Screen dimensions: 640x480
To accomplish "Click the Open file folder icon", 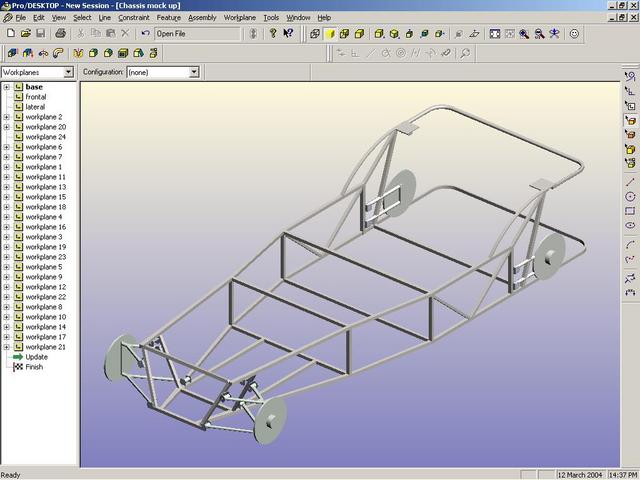I will click(x=26, y=33).
